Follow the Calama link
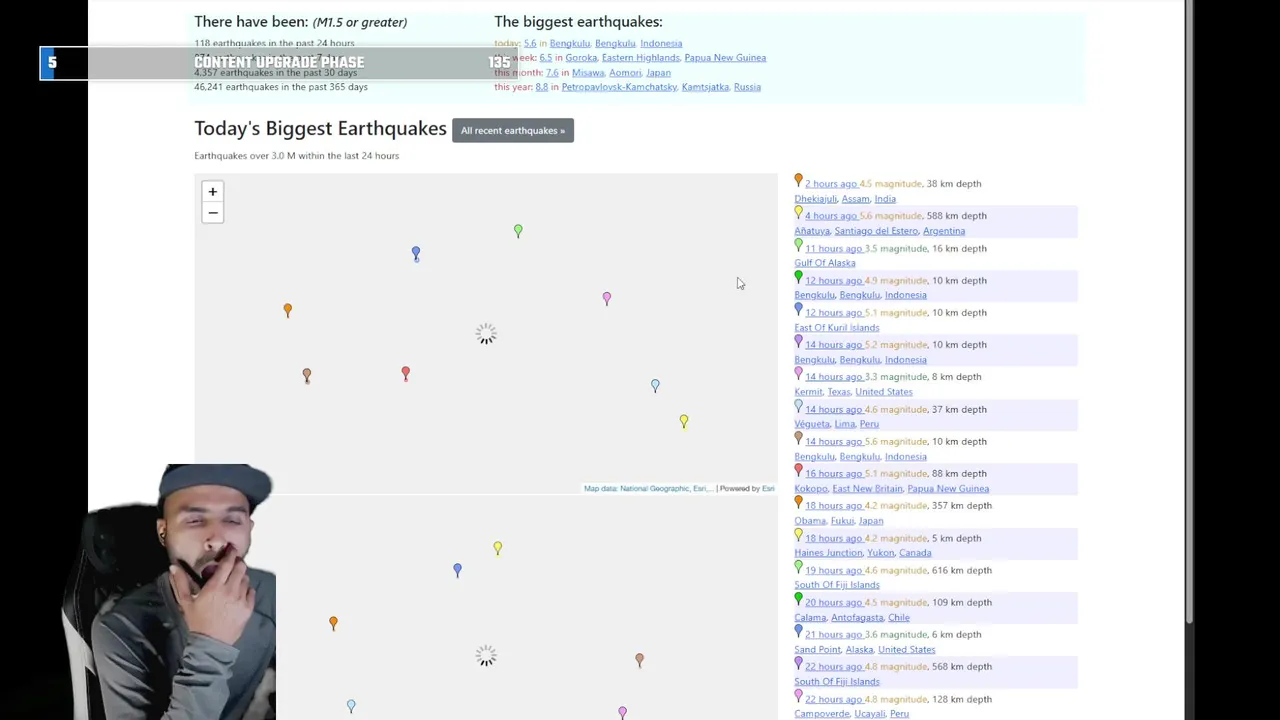Image resolution: width=1280 pixels, height=720 pixels. (810, 618)
